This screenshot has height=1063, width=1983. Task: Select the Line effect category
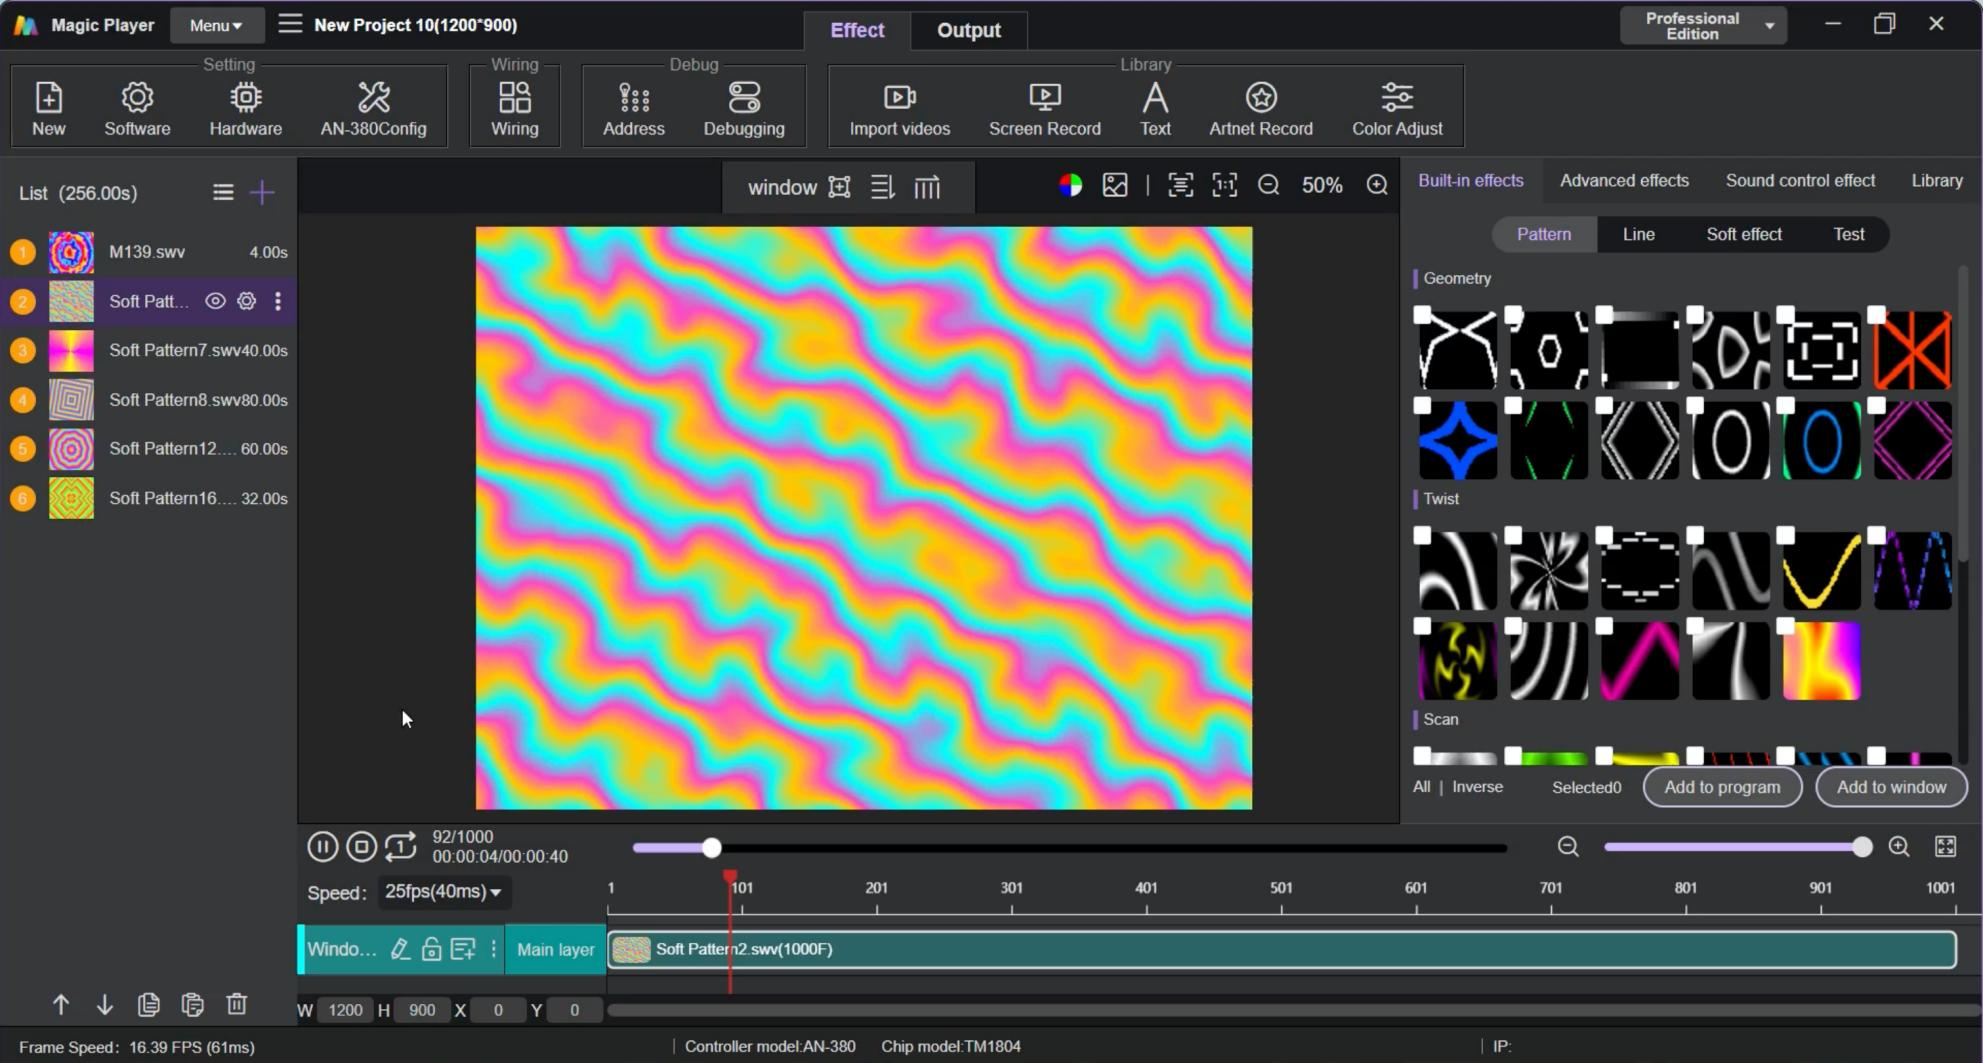point(1638,234)
